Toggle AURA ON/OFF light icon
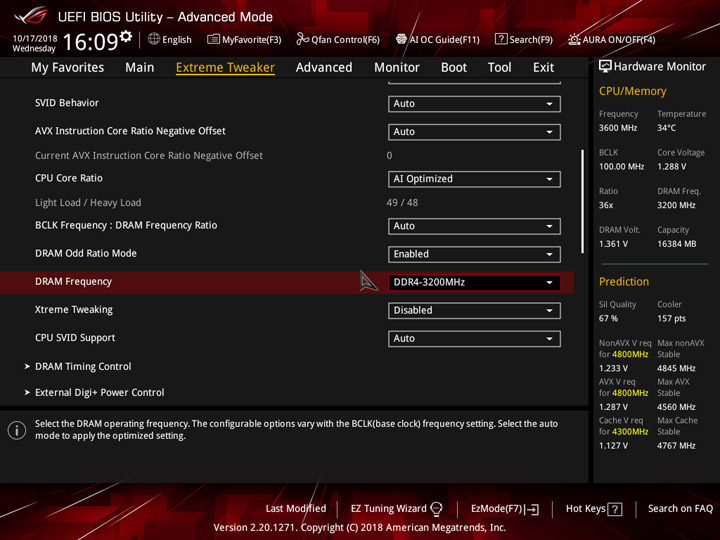Screen dimensions: 720x540 [x=574, y=39]
